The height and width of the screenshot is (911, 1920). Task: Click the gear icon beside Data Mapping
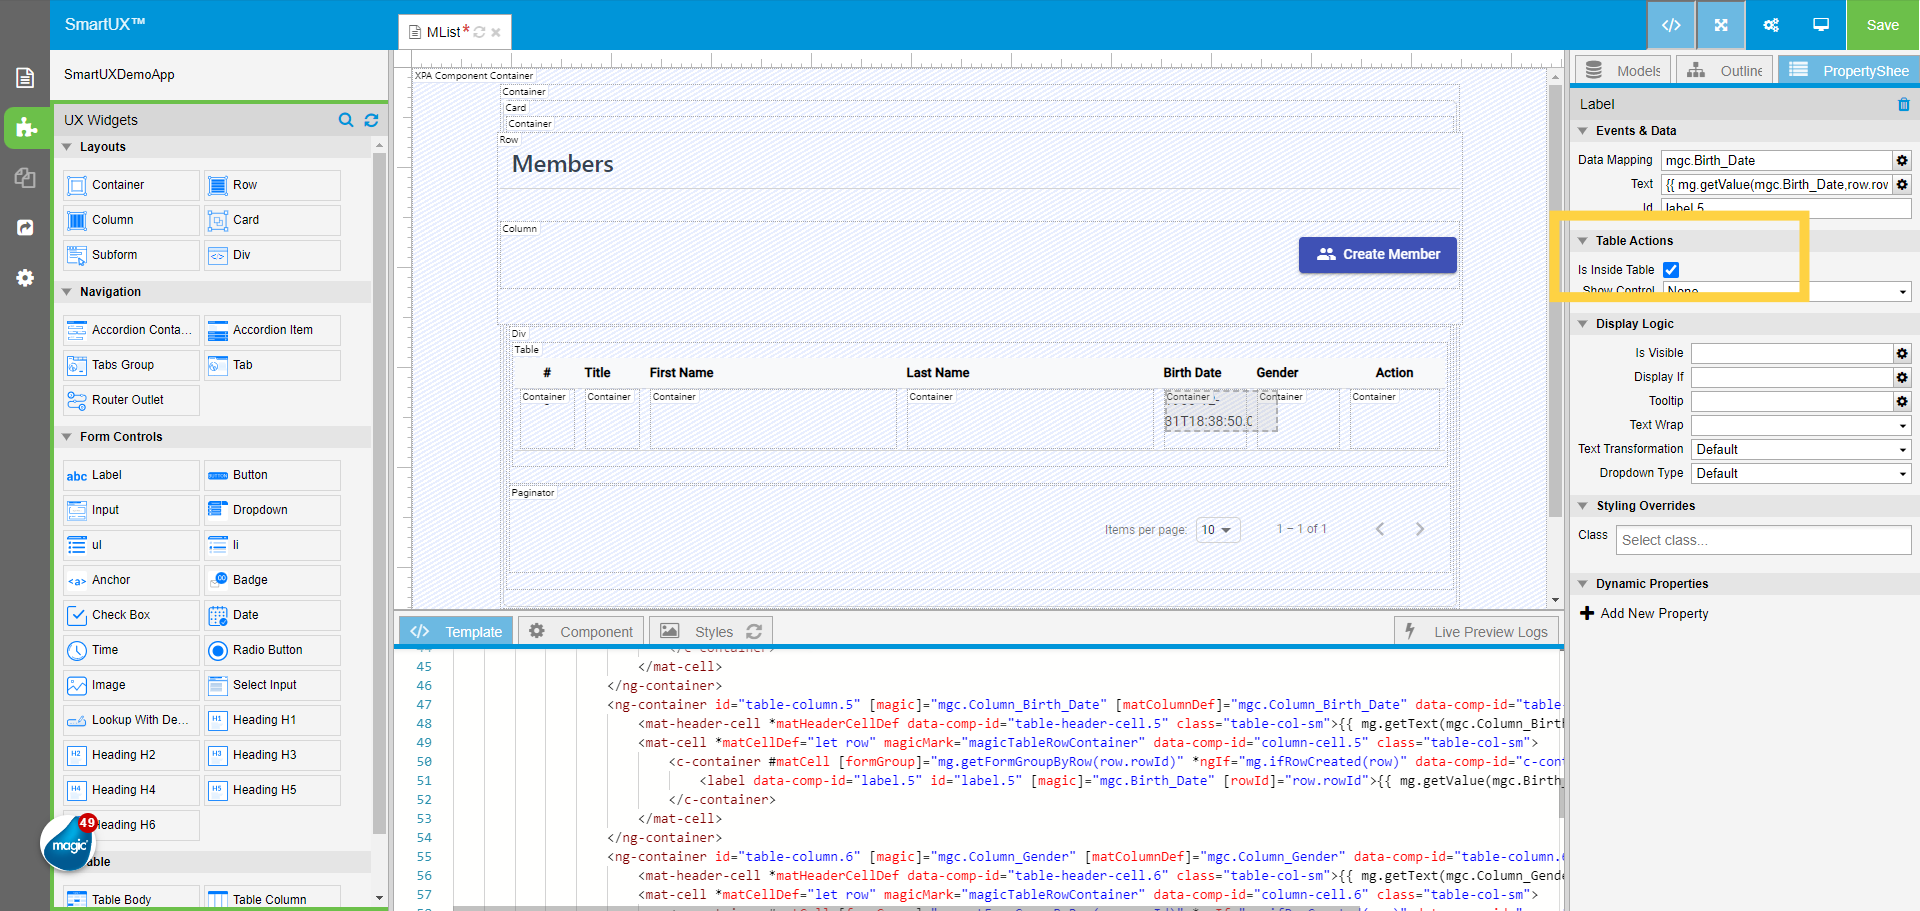1902,160
